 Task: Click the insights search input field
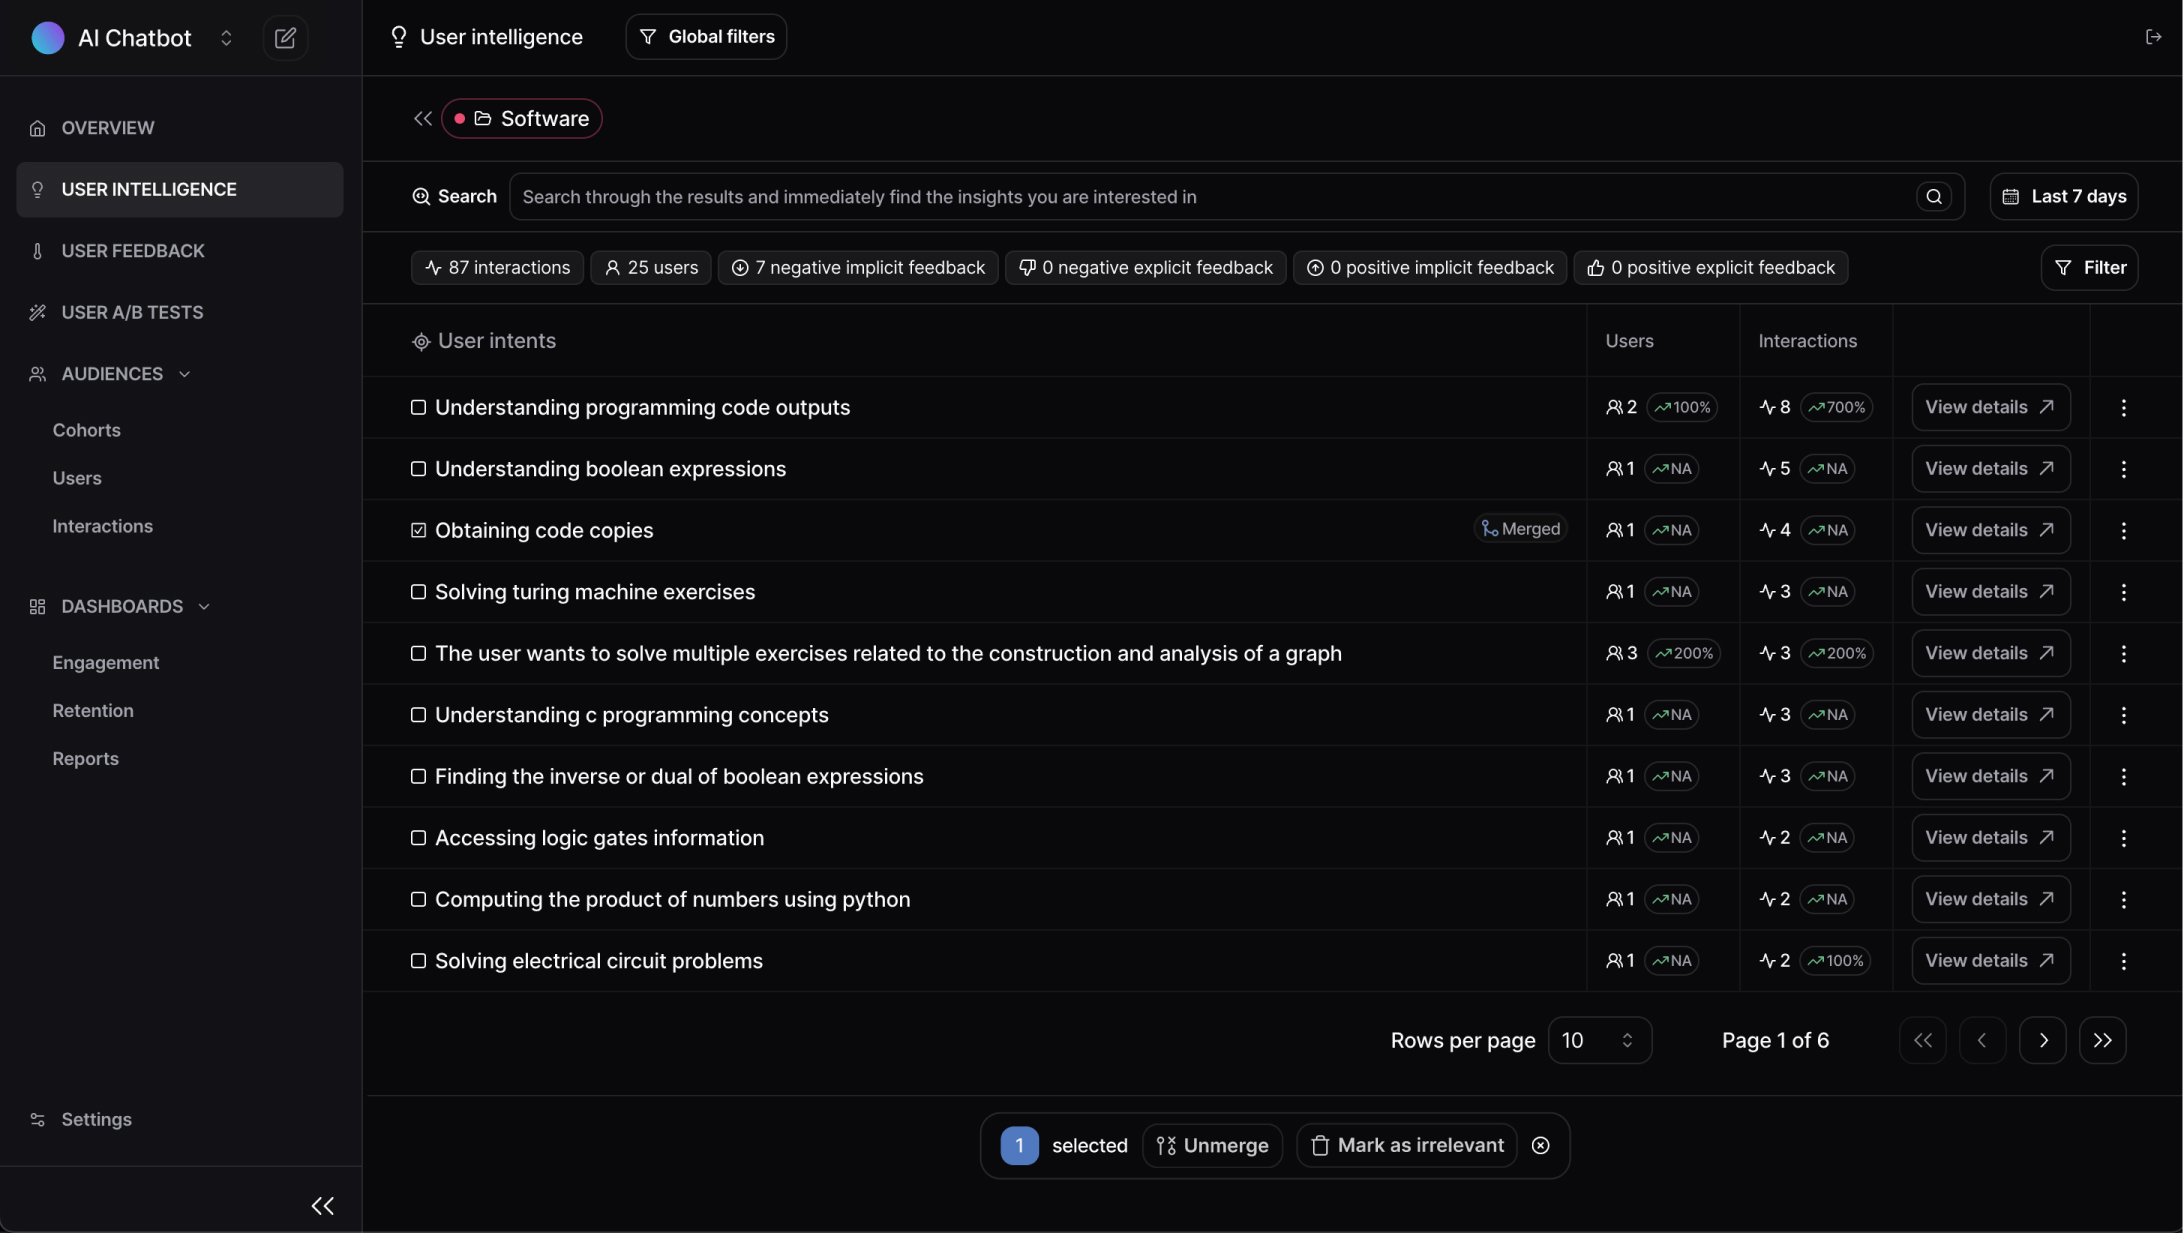1210,197
